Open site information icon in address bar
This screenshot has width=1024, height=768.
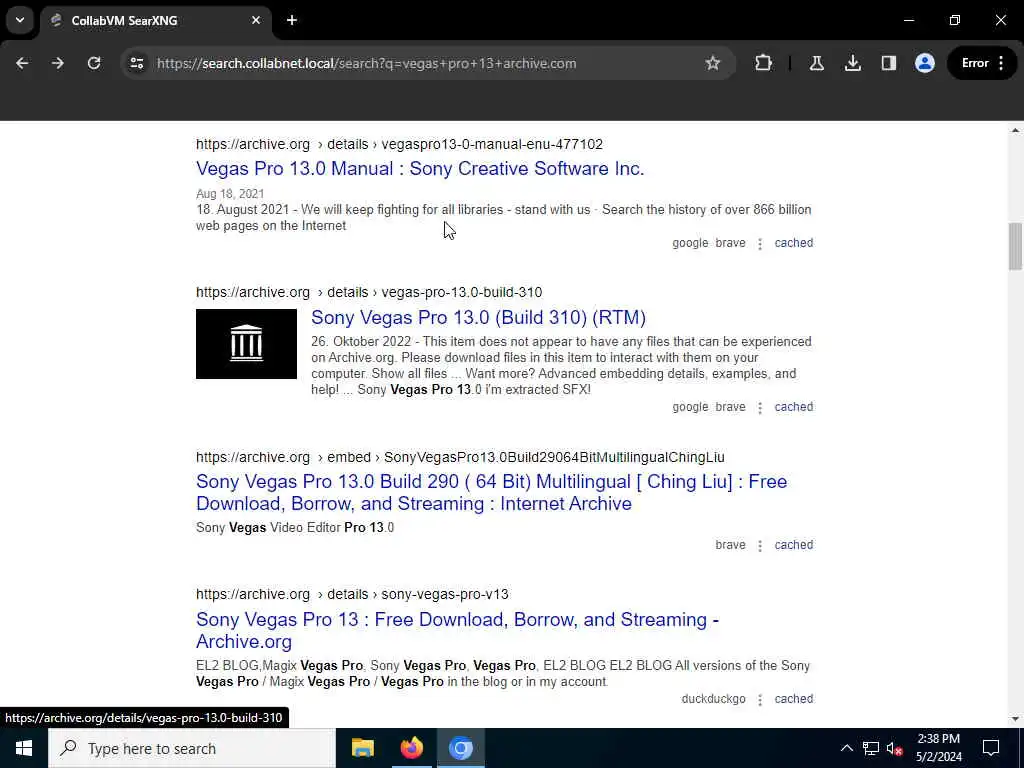(x=136, y=63)
